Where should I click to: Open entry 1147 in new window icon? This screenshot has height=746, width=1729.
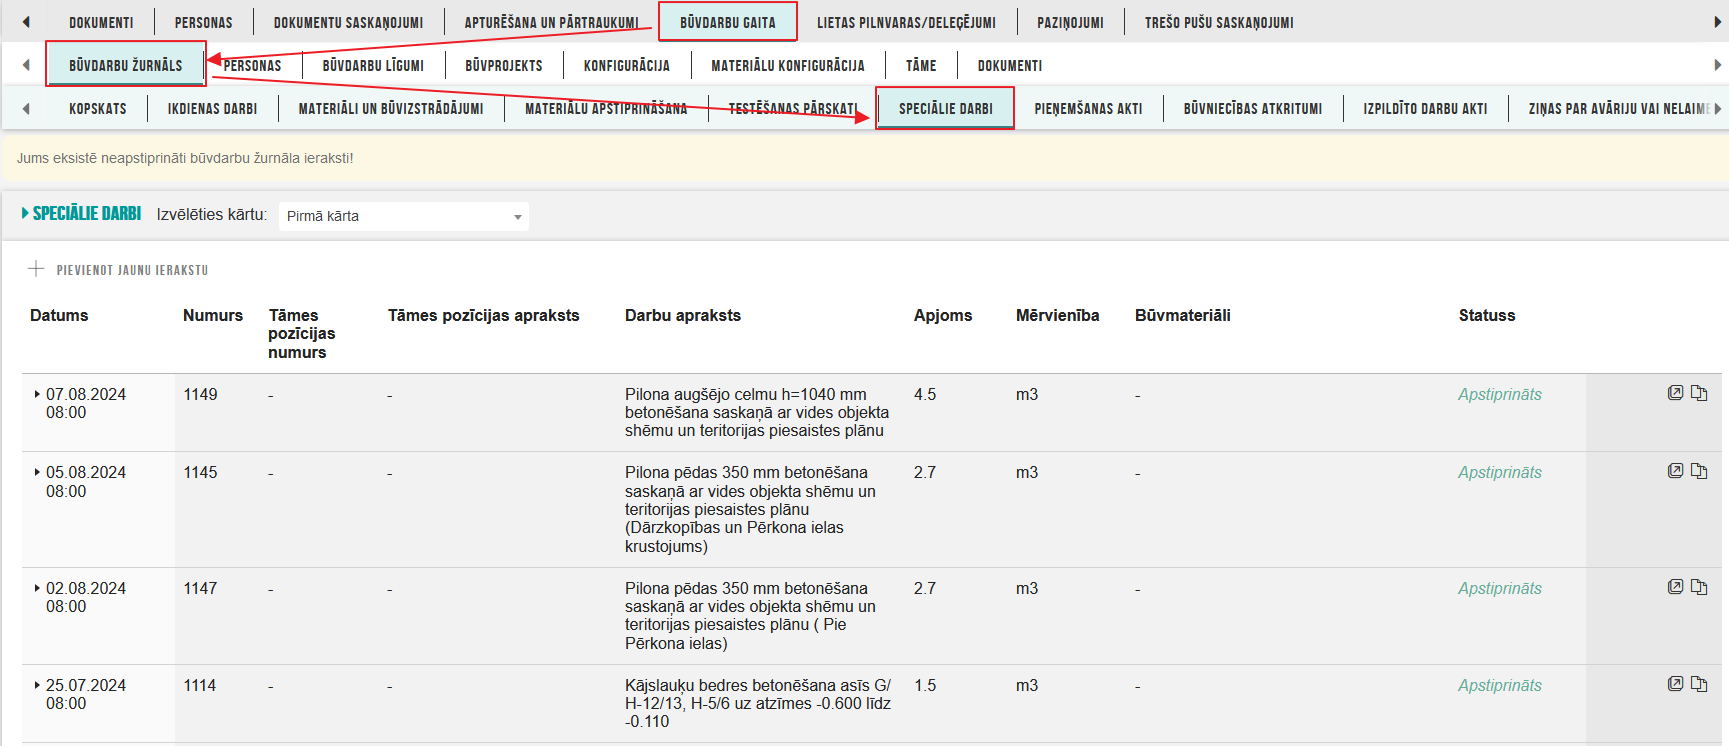1675,587
